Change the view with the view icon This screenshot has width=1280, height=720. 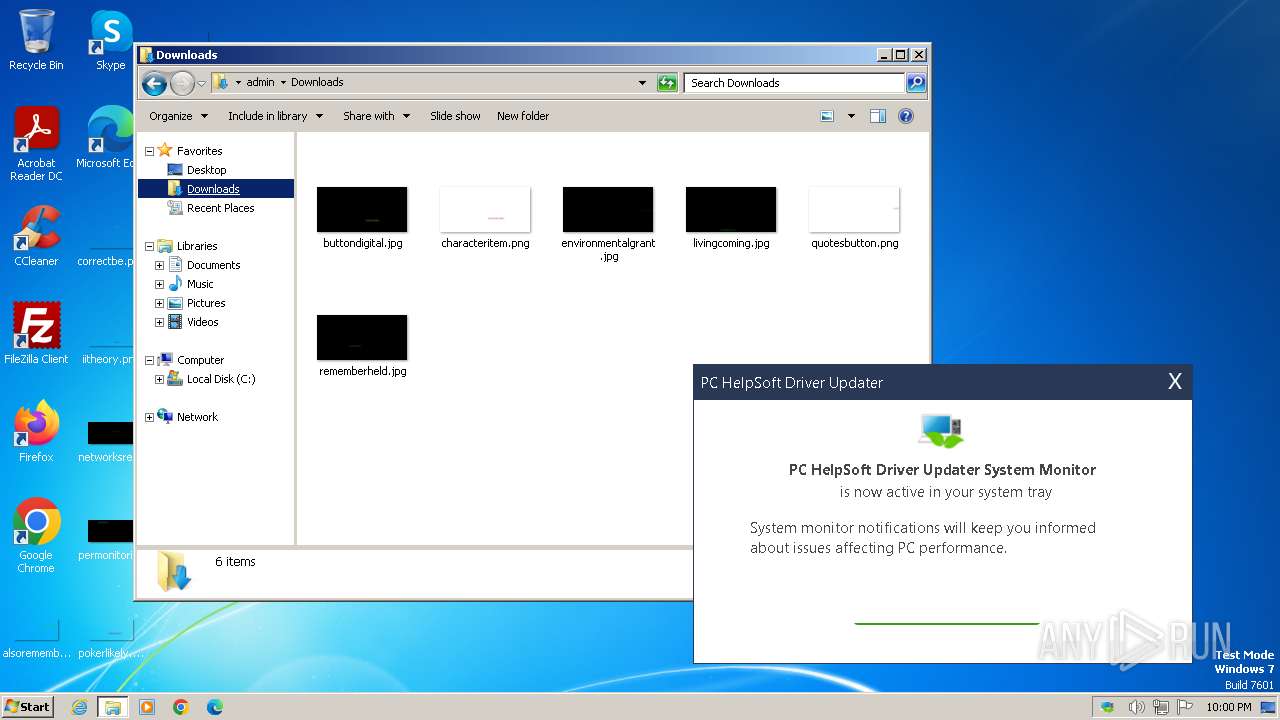[827, 116]
